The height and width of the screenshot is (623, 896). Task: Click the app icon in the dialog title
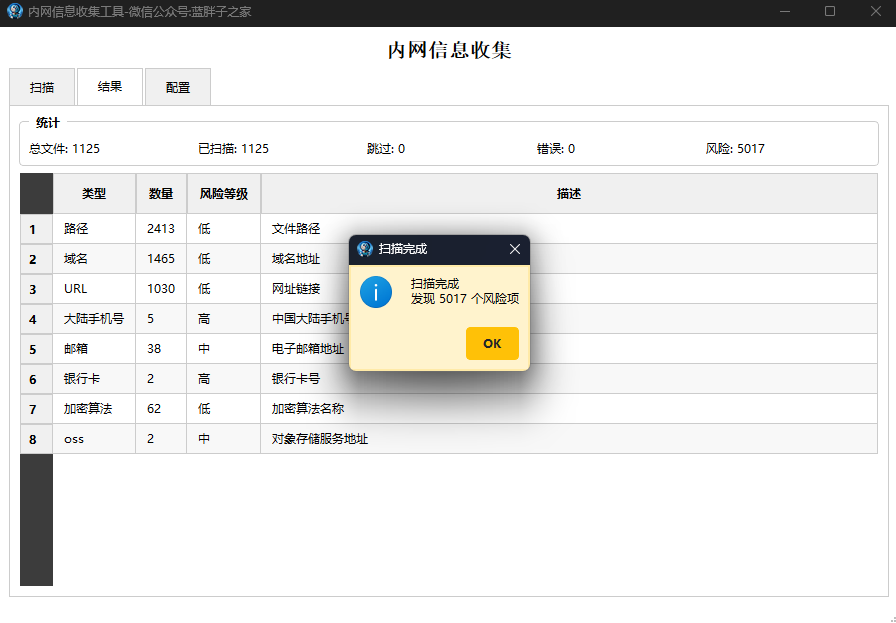pos(365,249)
